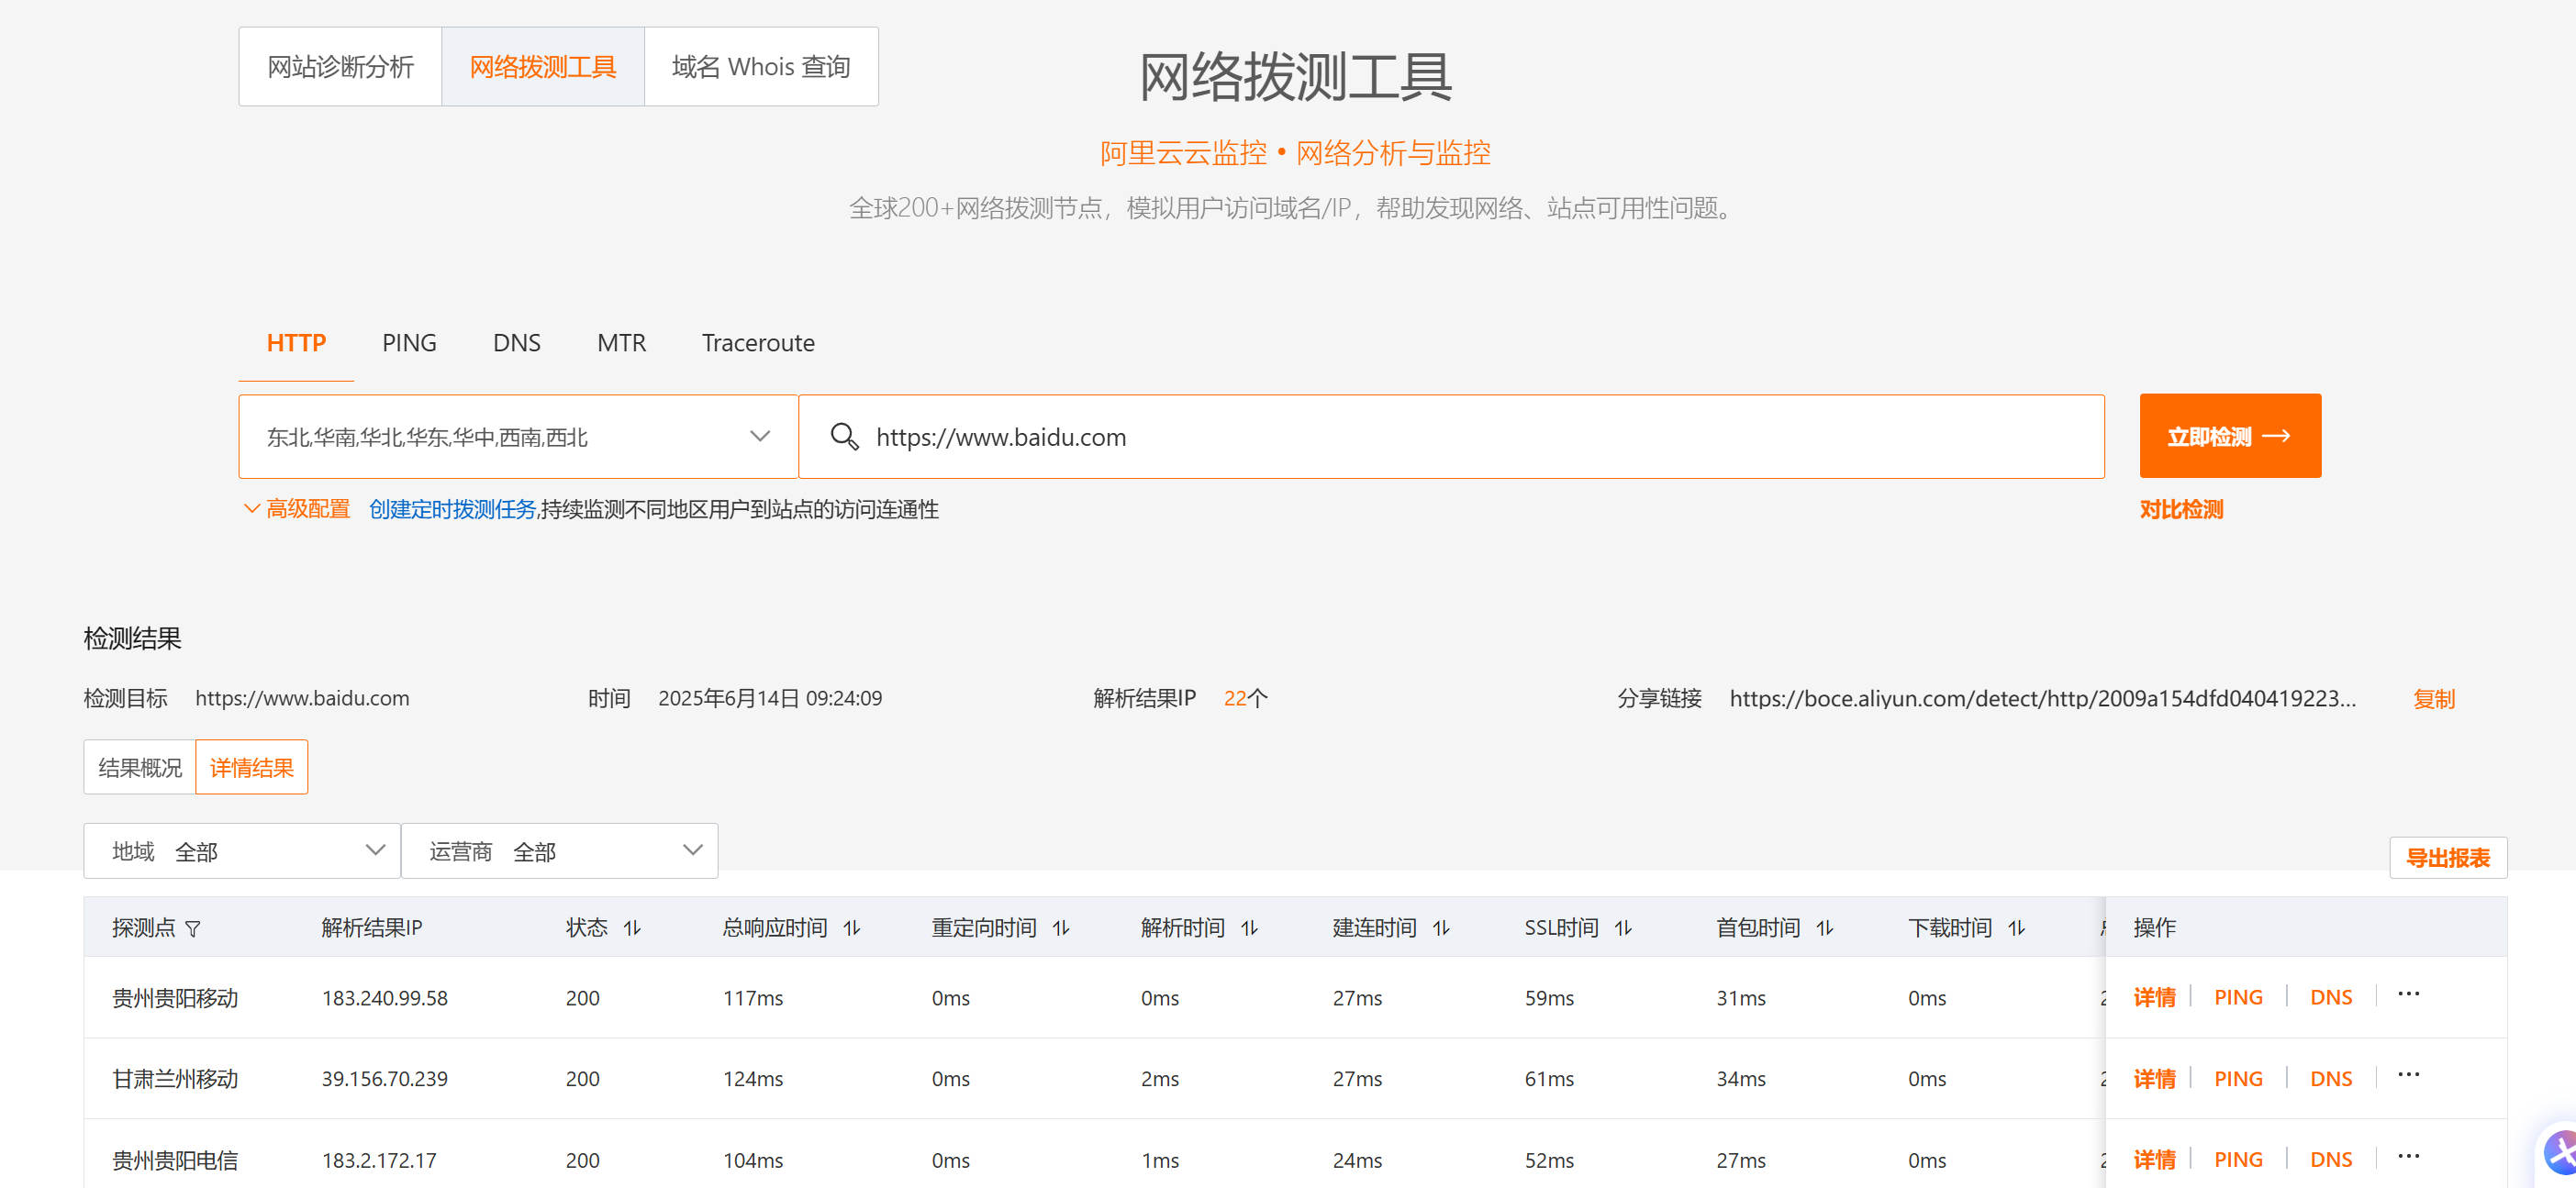Click the 导出报表 button
This screenshot has height=1188, width=2576.
tap(2448, 857)
